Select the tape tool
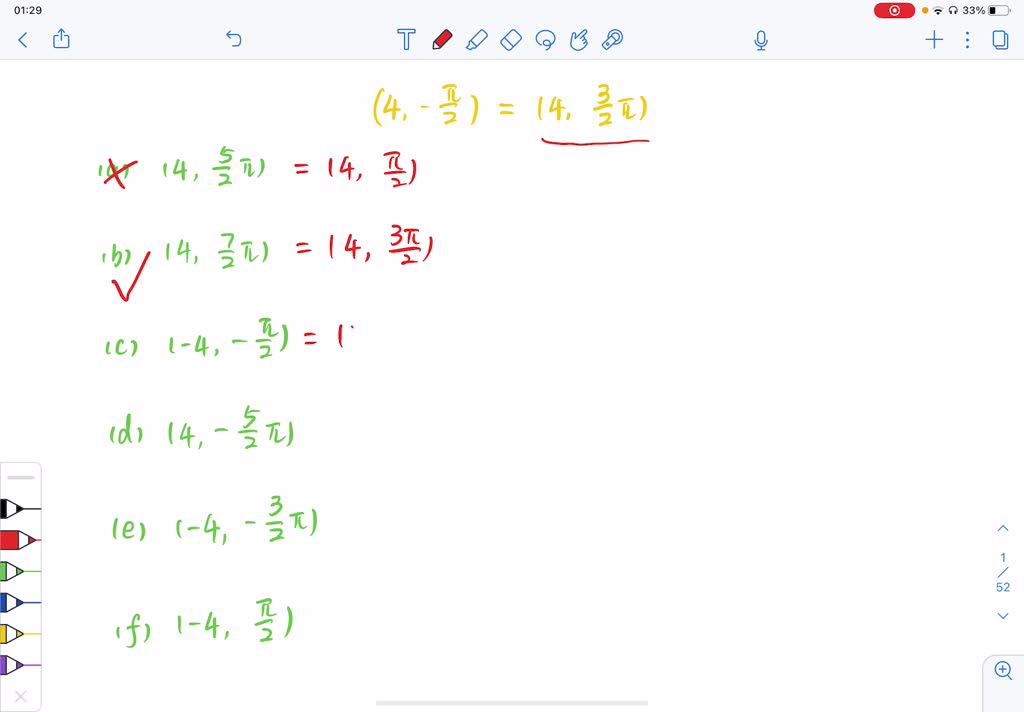Viewport: 1024px width, 712px height. (613, 39)
